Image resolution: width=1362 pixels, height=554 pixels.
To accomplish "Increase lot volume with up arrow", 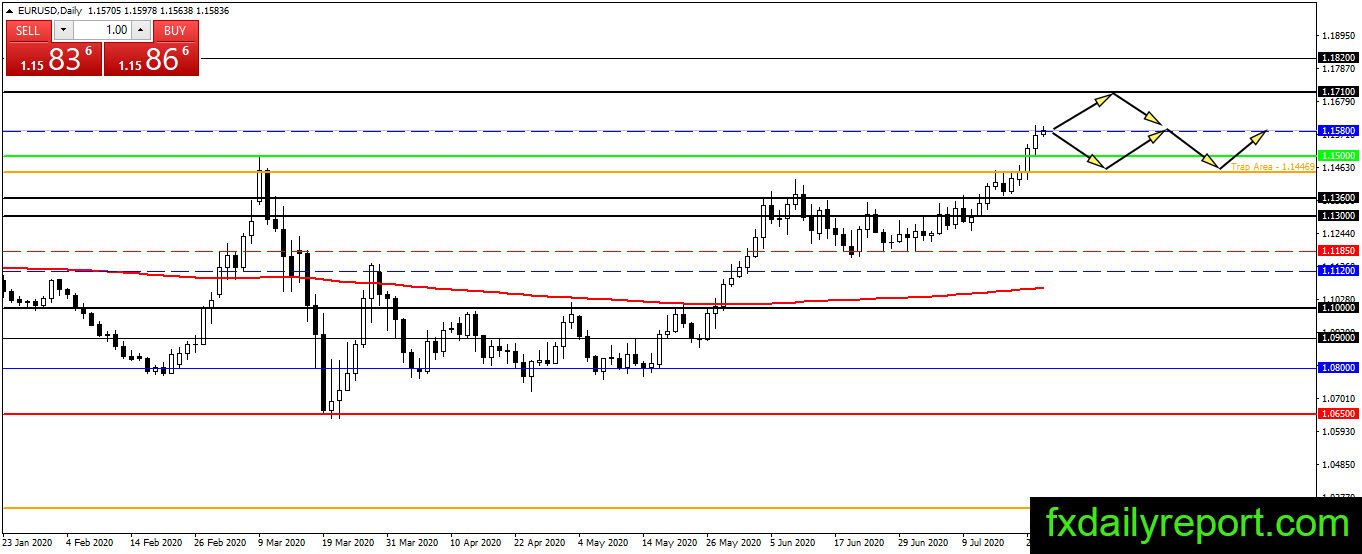I will pyautogui.click(x=142, y=31).
